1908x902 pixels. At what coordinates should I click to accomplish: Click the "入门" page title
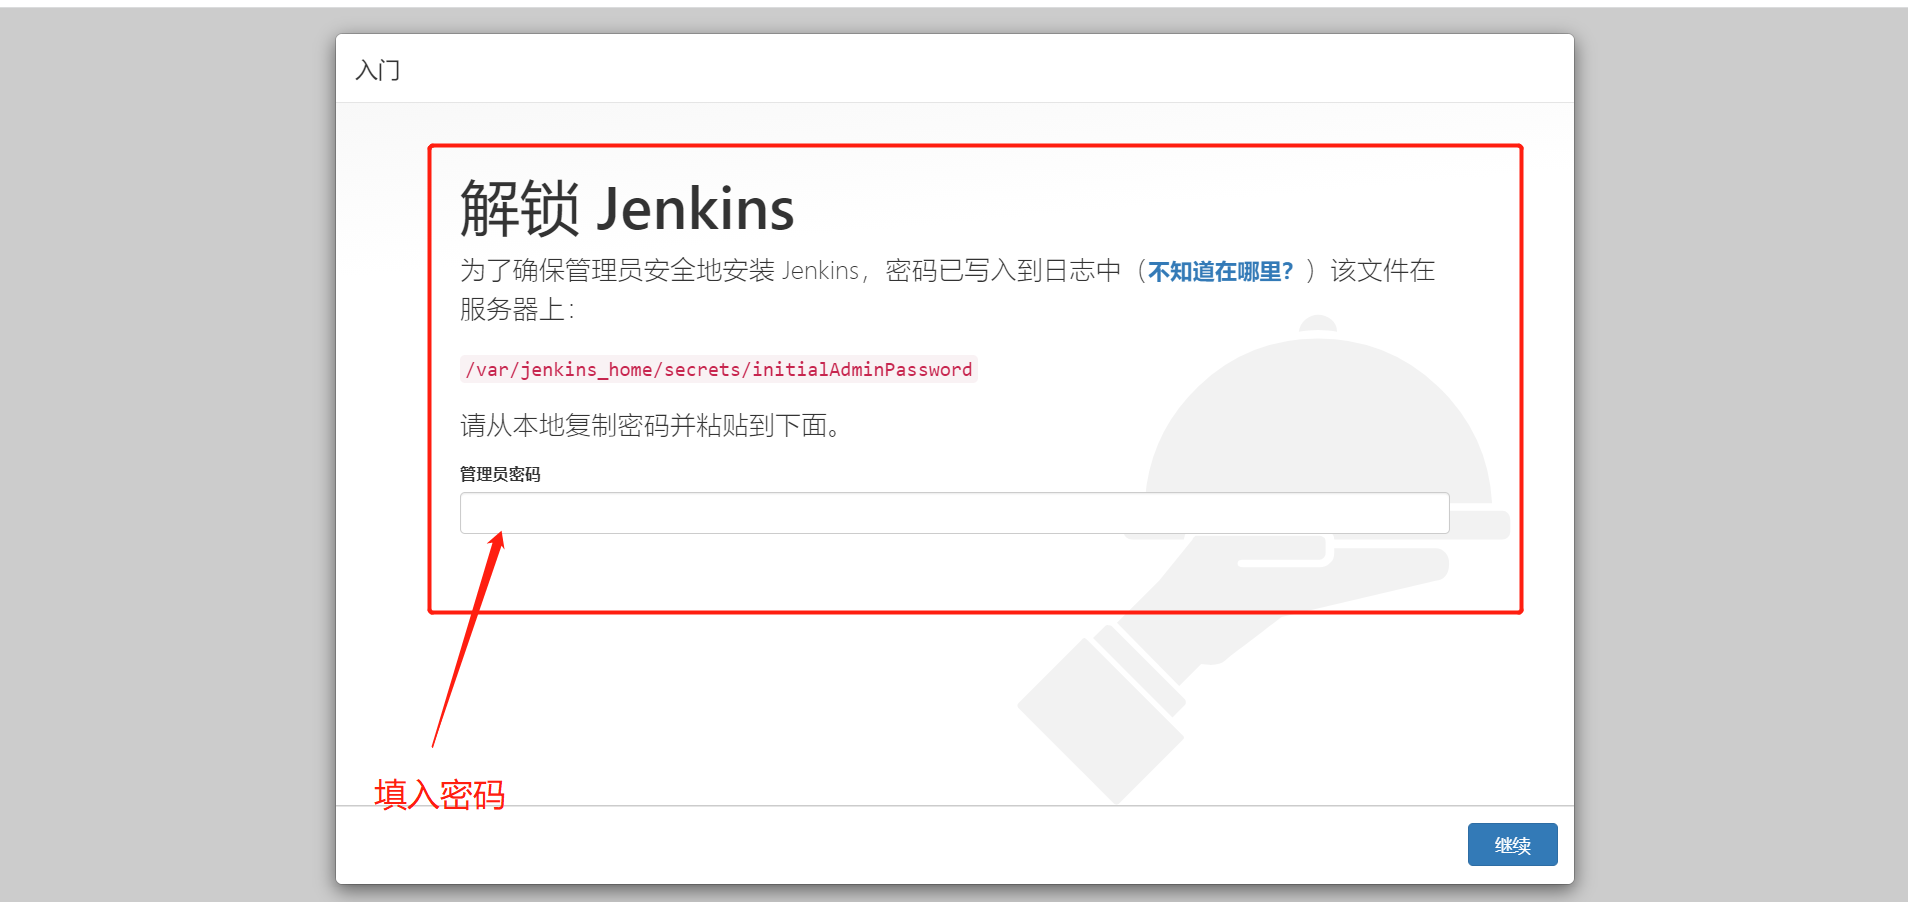(376, 69)
